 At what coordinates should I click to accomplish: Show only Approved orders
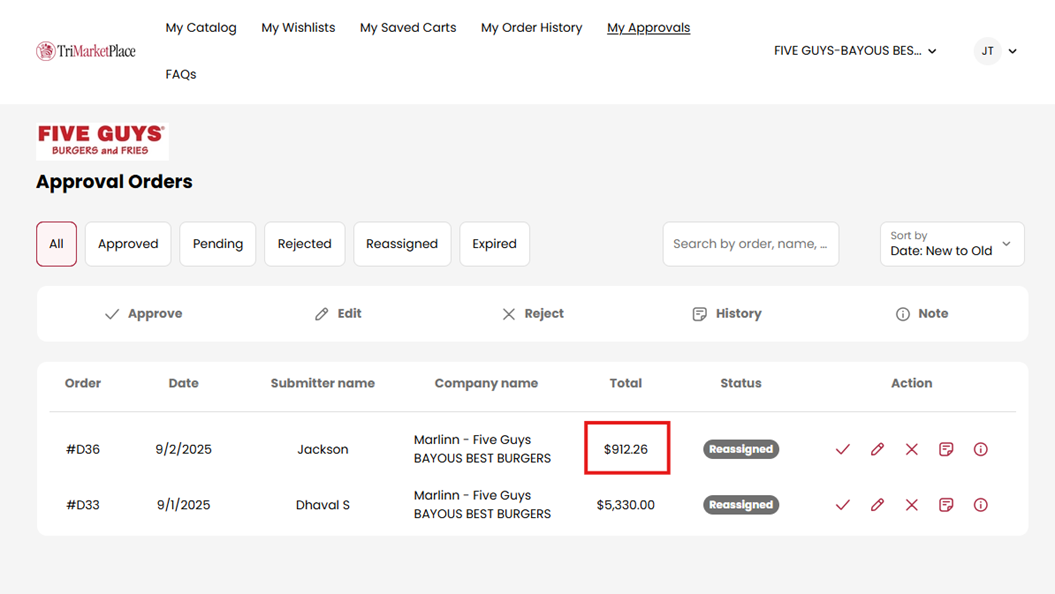pyautogui.click(x=128, y=244)
